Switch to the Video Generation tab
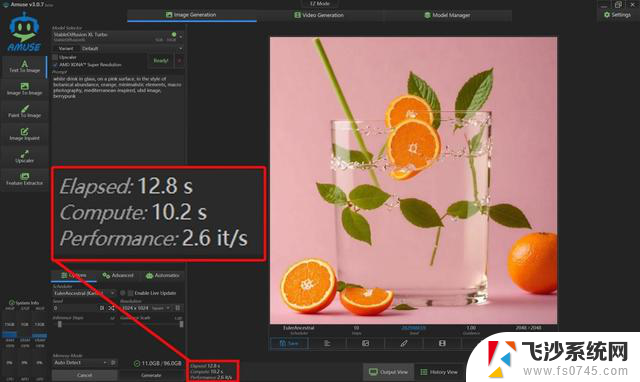The width and height of the screenshot is (640, 382). pyautogui.click(x=319, y=15)
